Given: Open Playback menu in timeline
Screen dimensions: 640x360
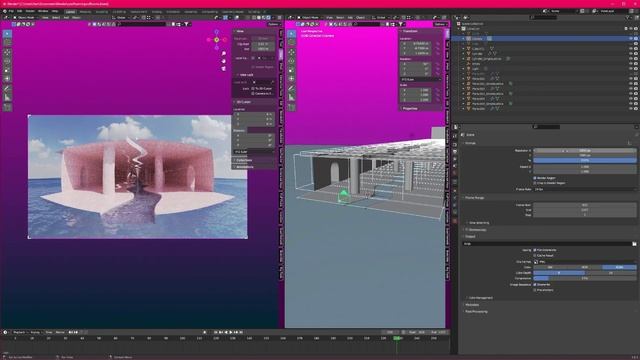Looking at the screenshot, I should [19, 332].
